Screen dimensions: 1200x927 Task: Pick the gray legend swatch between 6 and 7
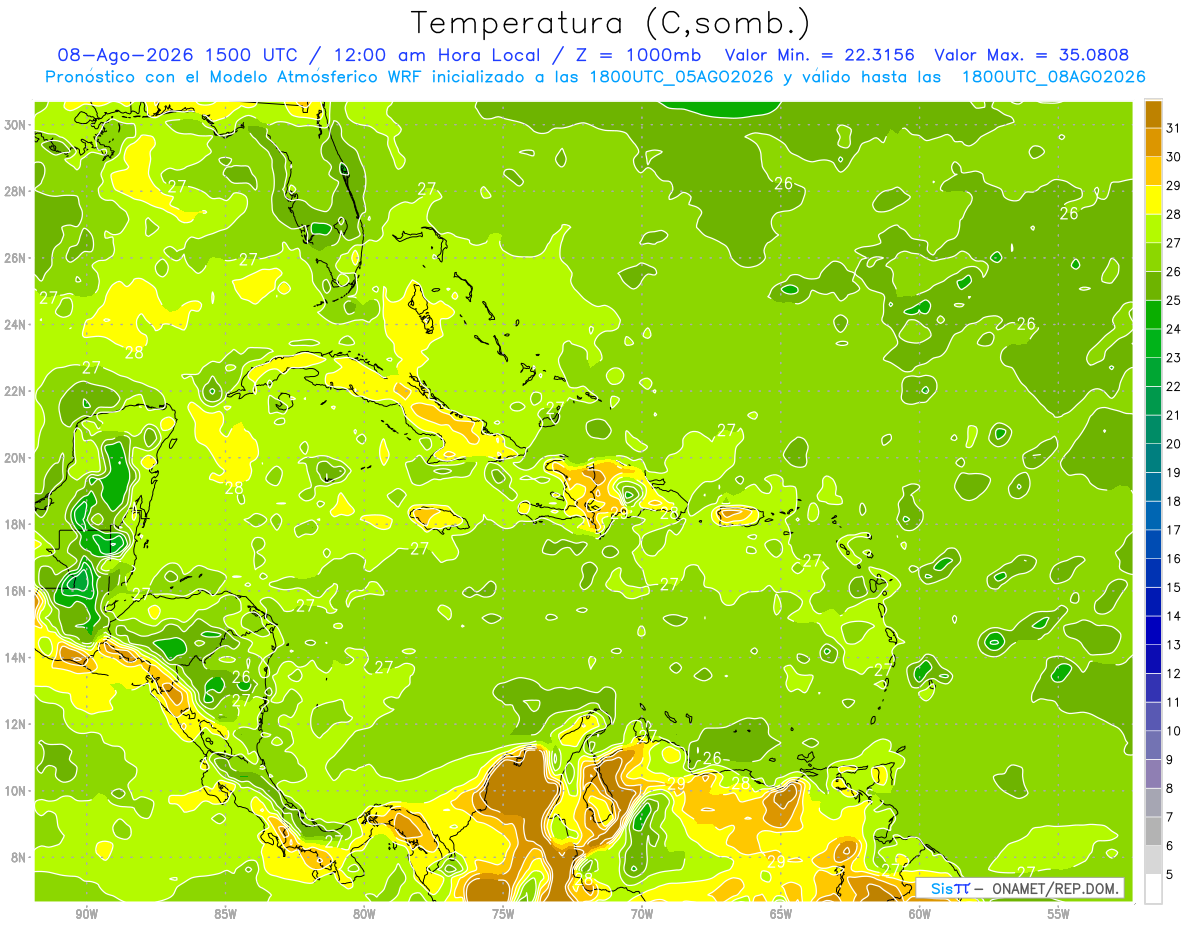1153,831
